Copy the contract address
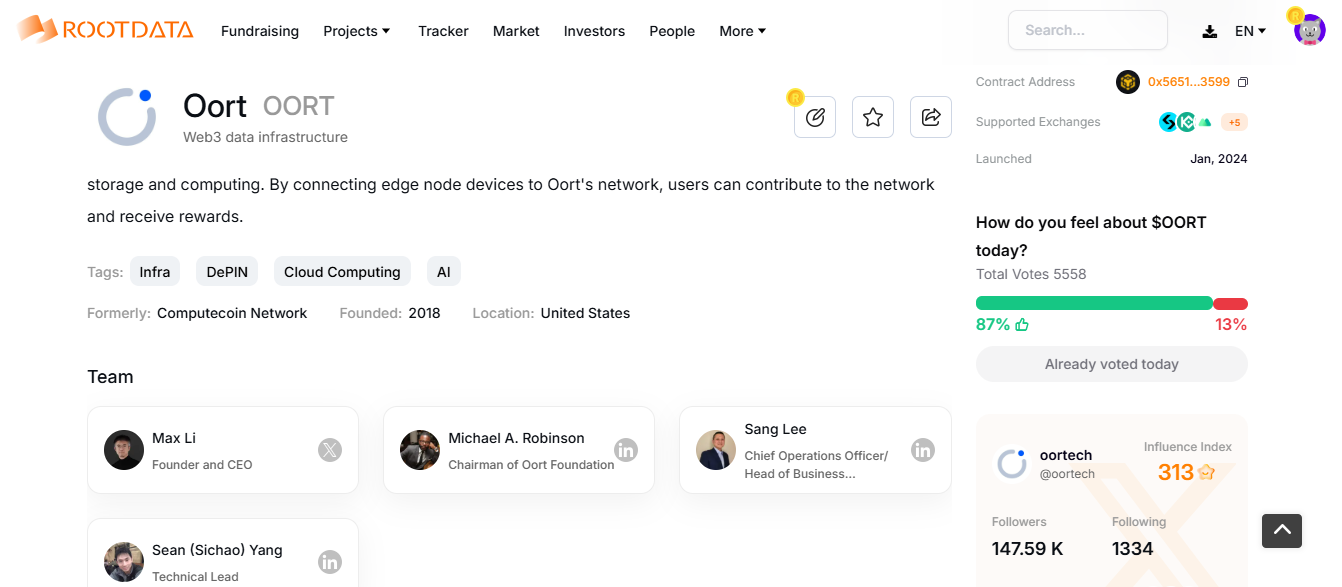The image size is (1342, 587). pyautogui.click(x=1243, y=82)
